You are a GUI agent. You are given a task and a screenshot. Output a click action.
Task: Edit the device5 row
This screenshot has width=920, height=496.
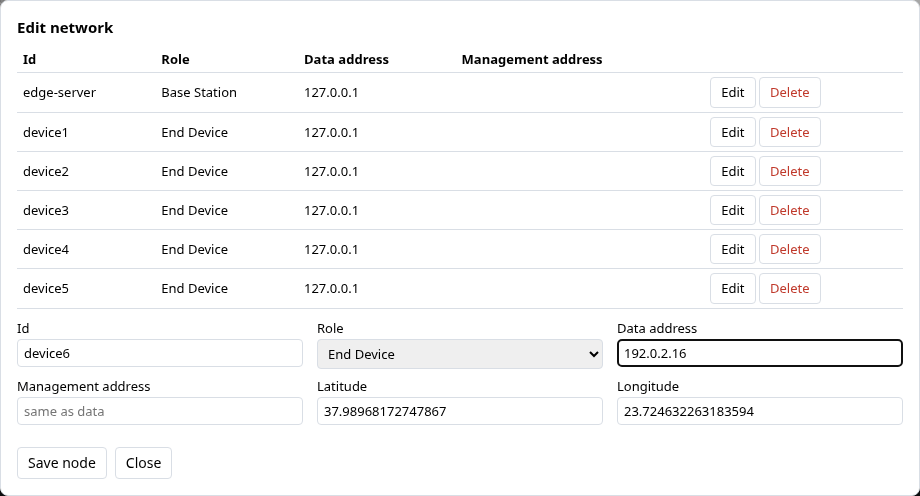coord(732,288)
